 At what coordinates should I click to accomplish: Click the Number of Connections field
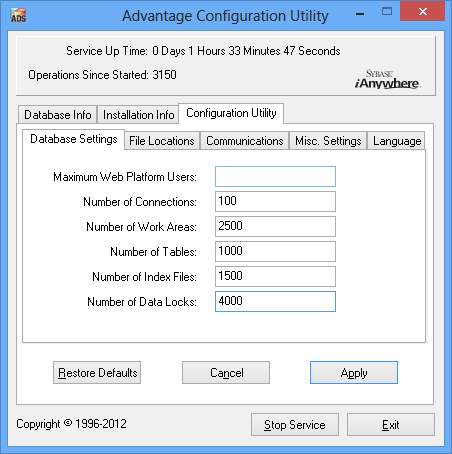click(x=275, y=201)
